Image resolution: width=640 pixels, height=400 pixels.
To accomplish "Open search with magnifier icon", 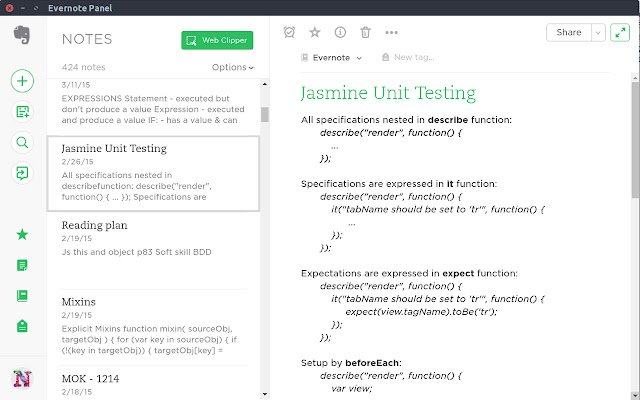I will [22, 142].
